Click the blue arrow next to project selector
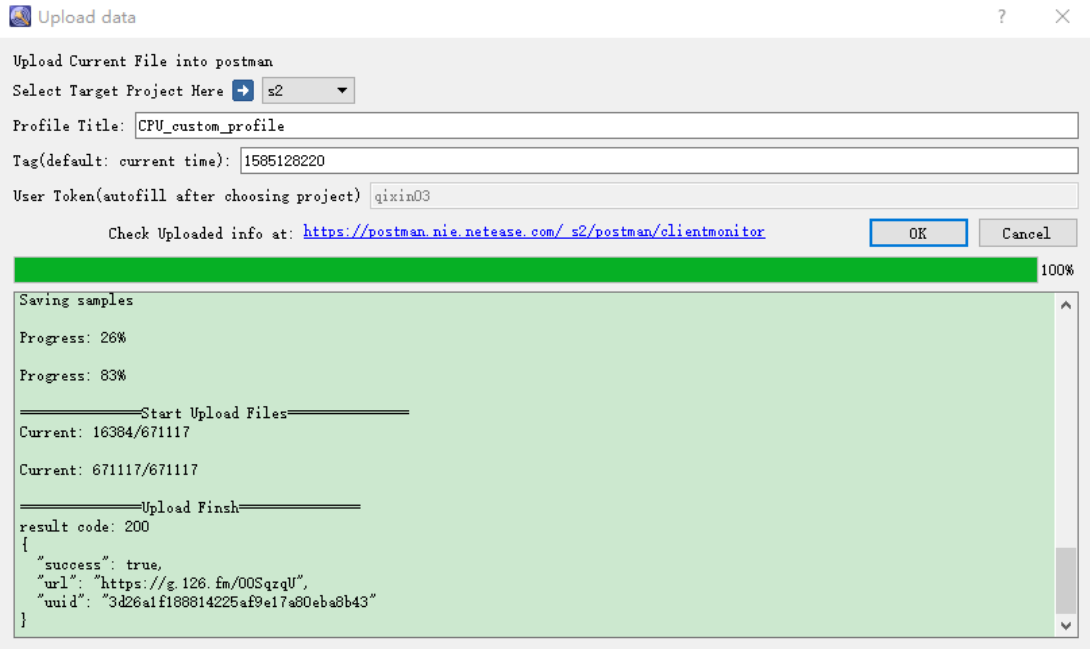Screen dimensions: 1090x650 (x=241, y=90)
